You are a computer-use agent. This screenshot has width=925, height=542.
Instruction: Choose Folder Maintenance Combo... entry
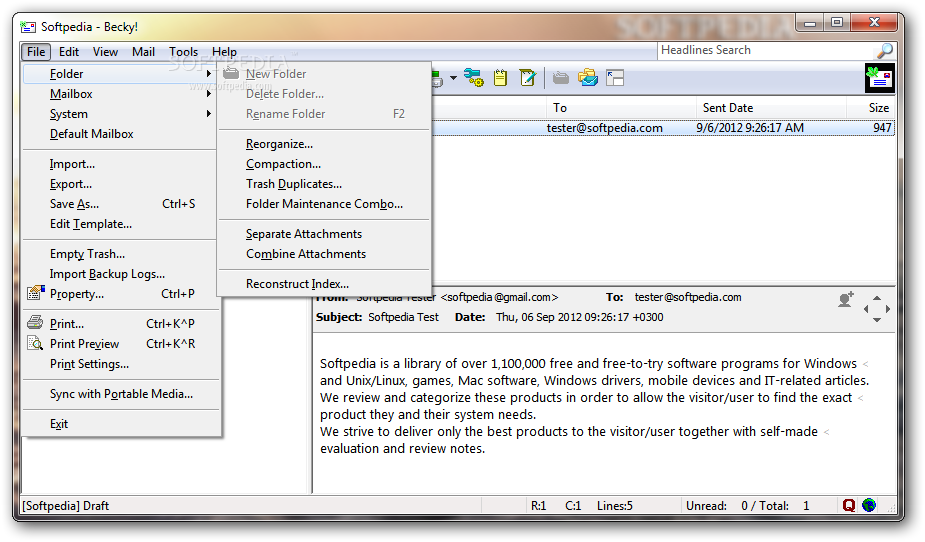(324, 205)
